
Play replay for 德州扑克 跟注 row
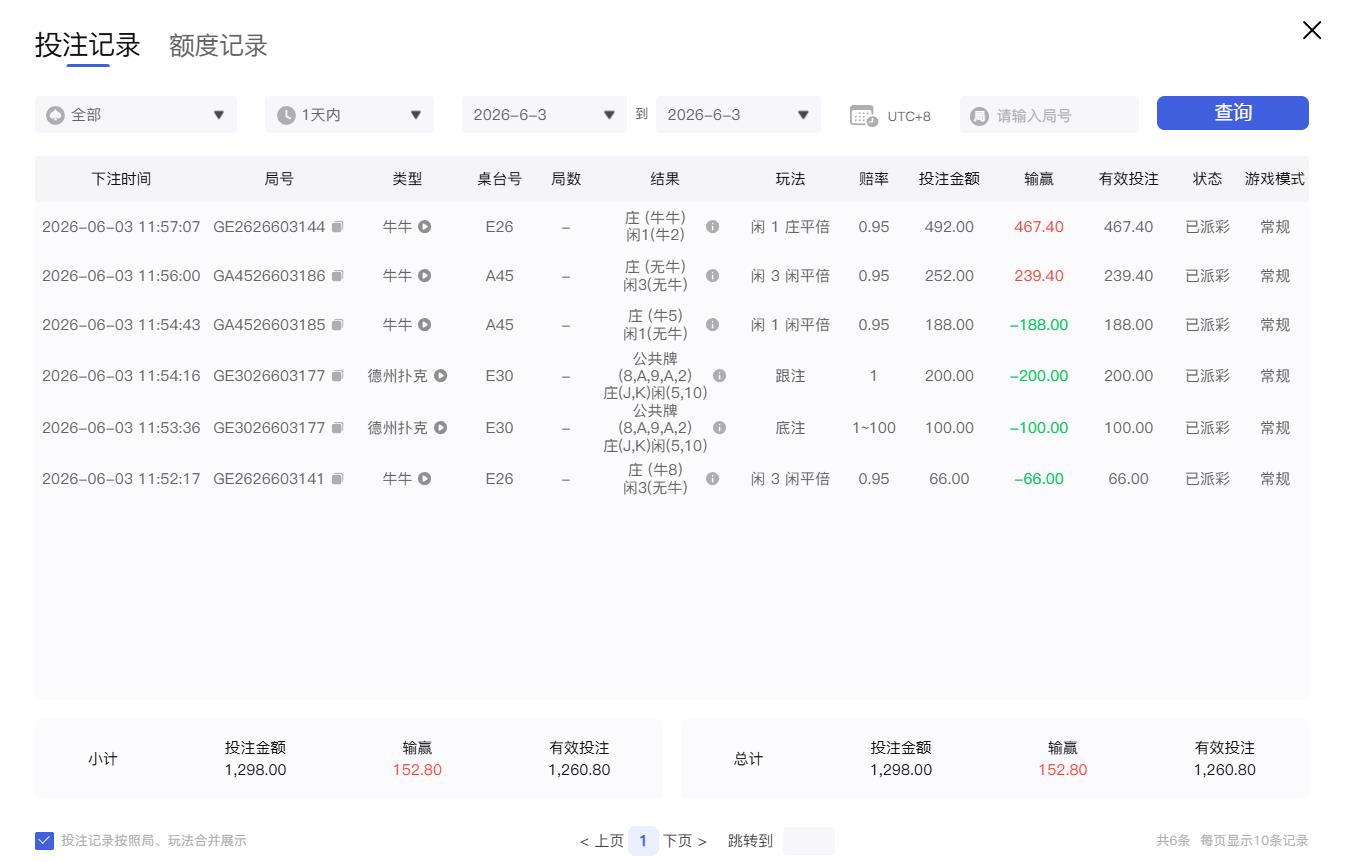[x=441, y=376]
